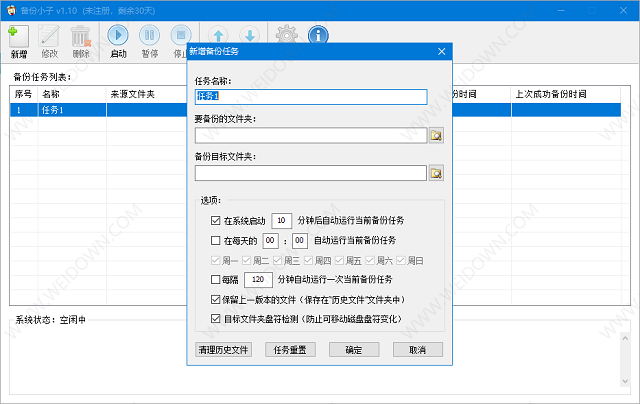The width and height of the screenshot is (640, 404).
Task: Toggle the 目标文件夹盘符检测 checkbox
Action: [x=216, y=319]
